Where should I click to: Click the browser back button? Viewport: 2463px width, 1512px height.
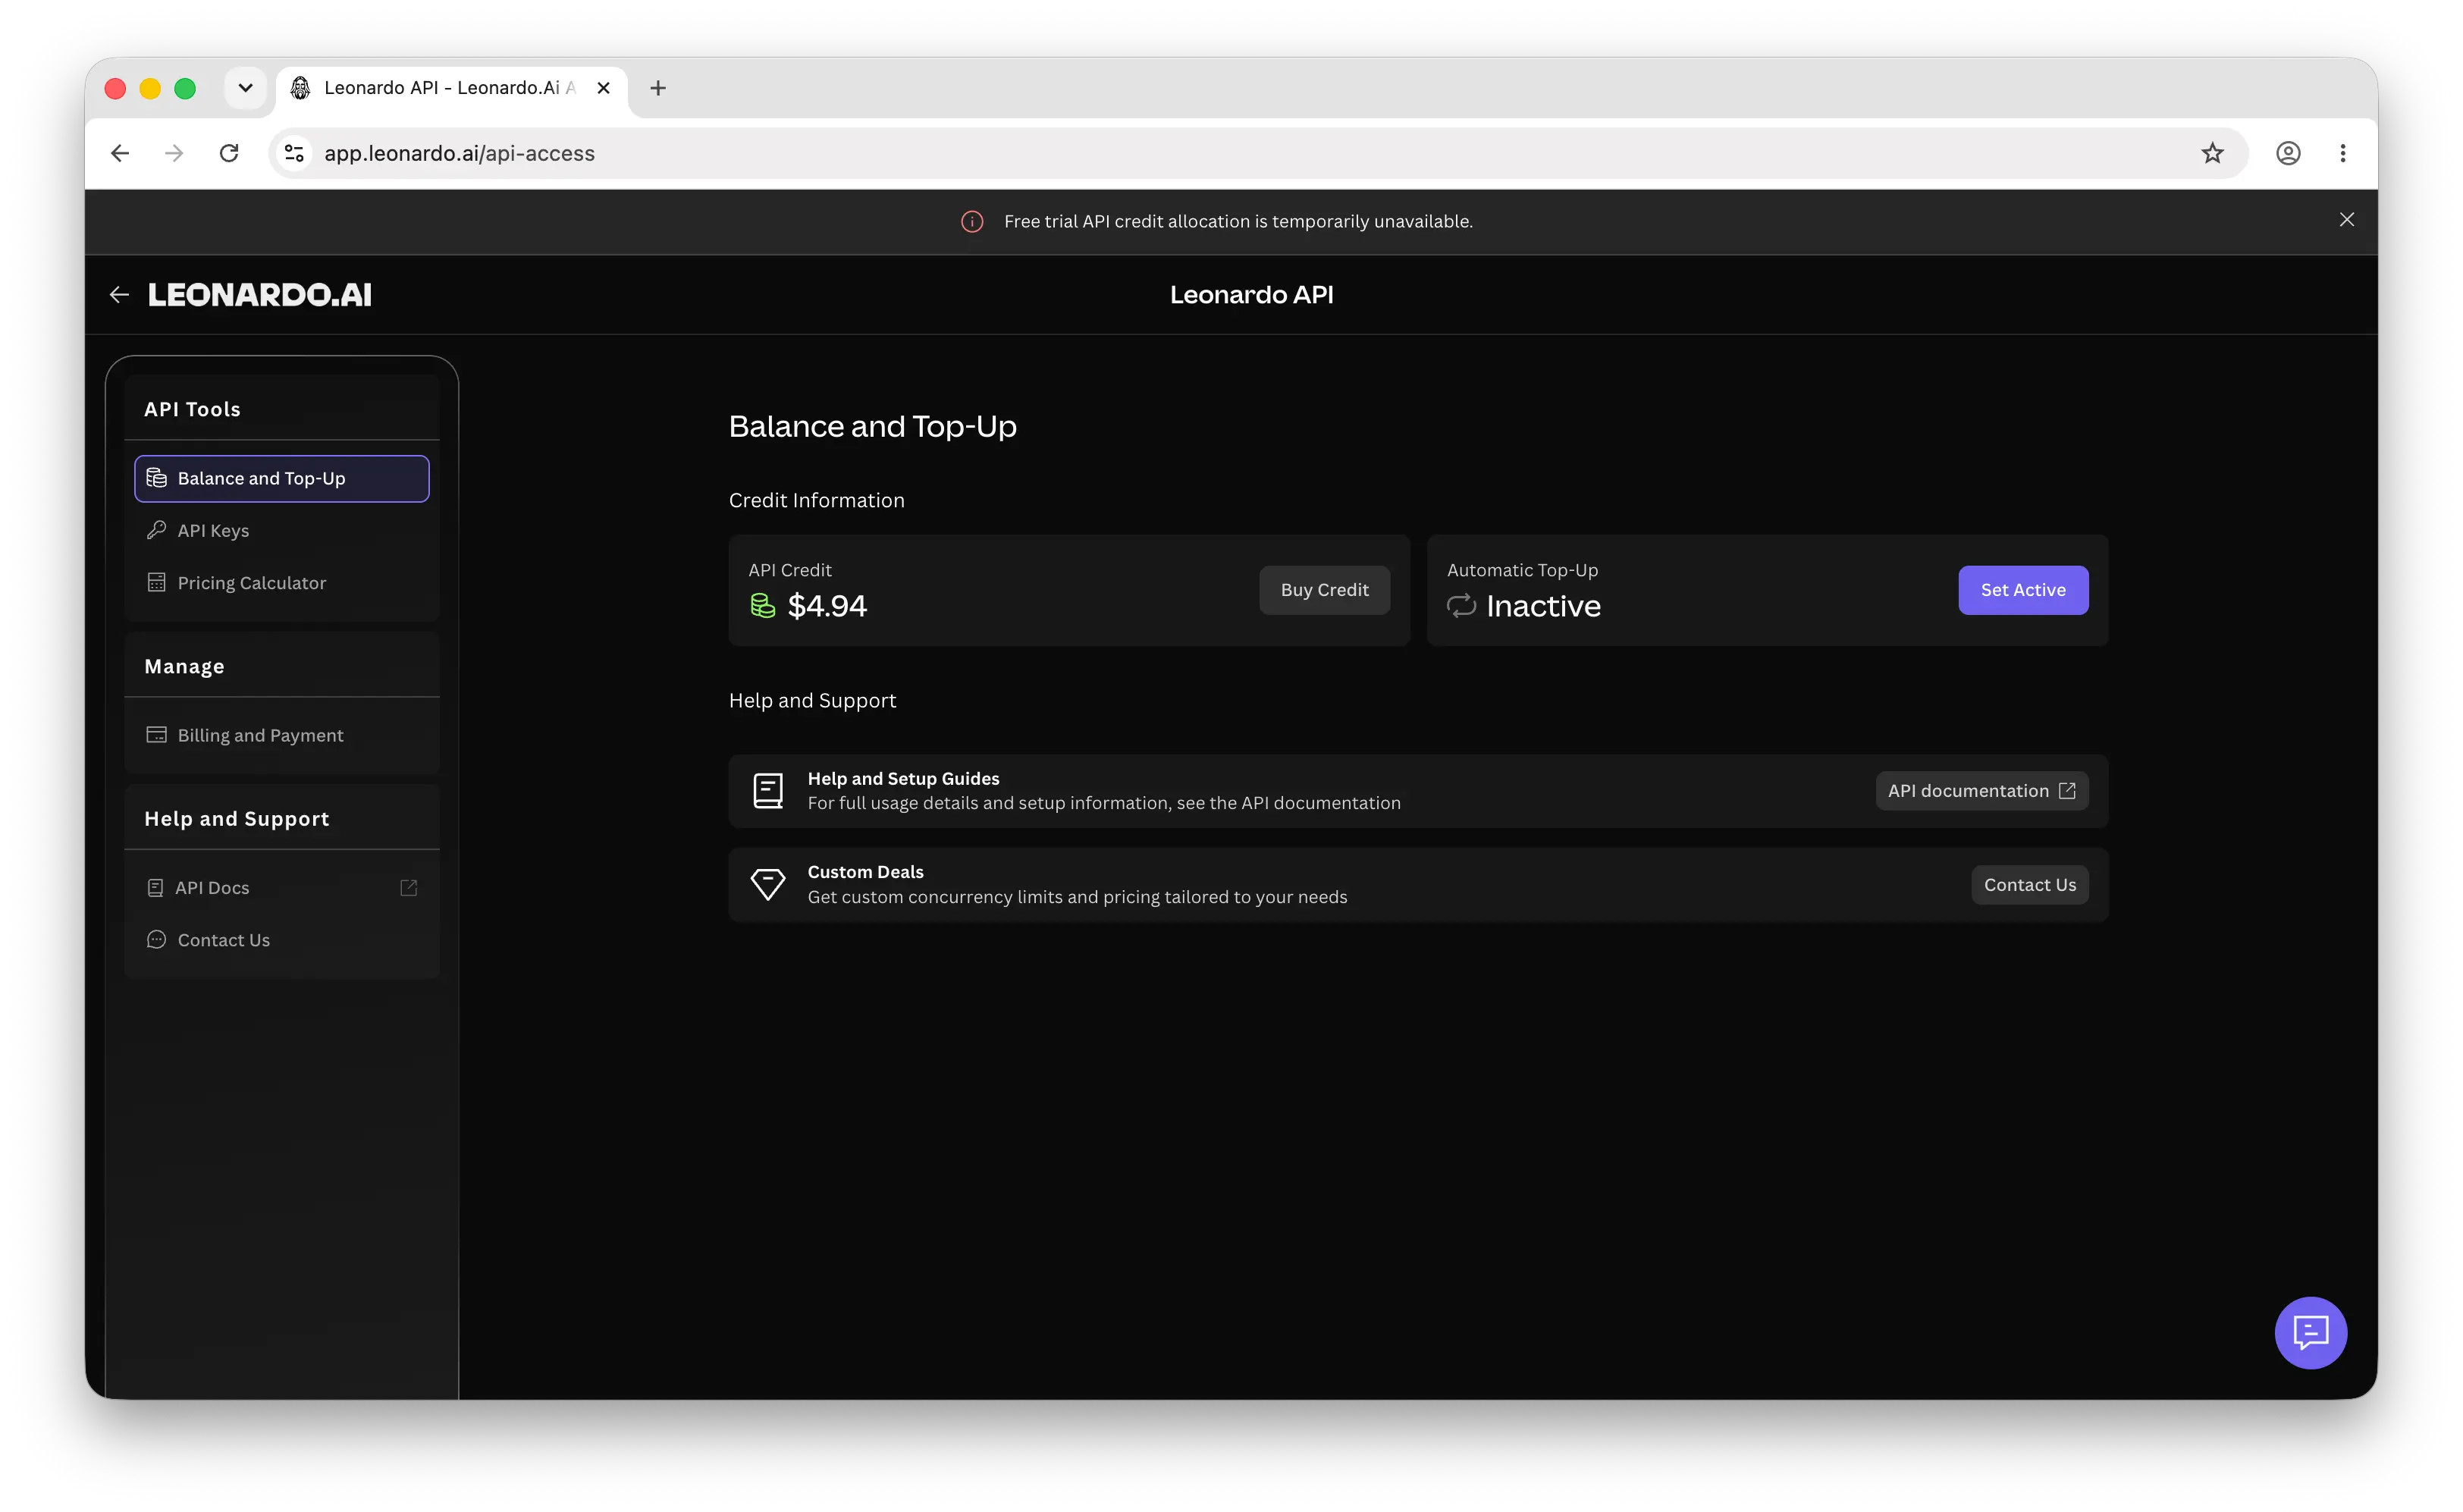(x=120, y=153)
